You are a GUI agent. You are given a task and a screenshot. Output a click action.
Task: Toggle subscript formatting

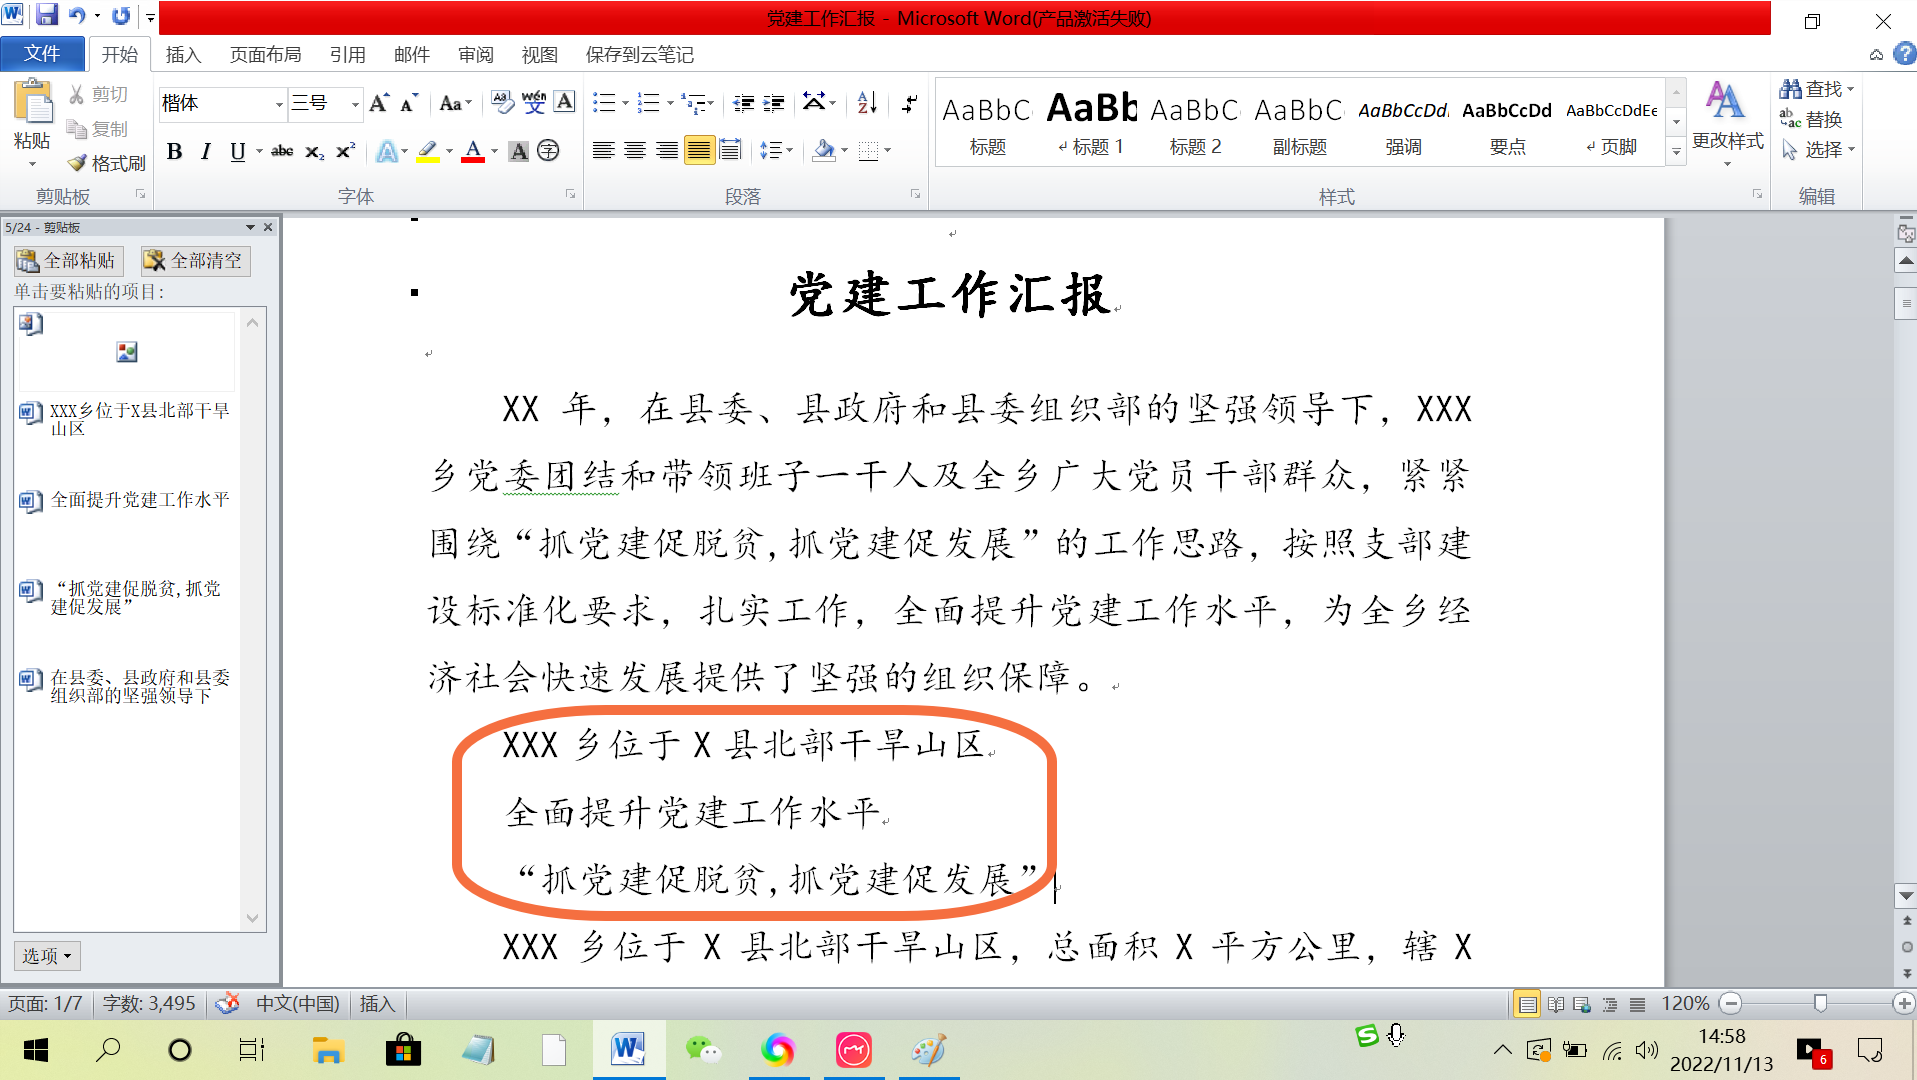[x=314, y=151]
